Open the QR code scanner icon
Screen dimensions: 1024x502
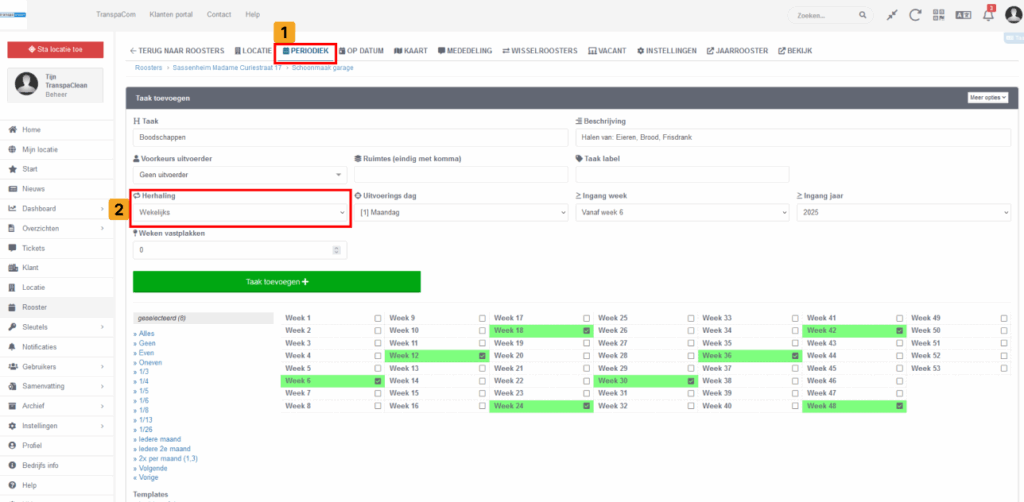(x=939, y=14)
